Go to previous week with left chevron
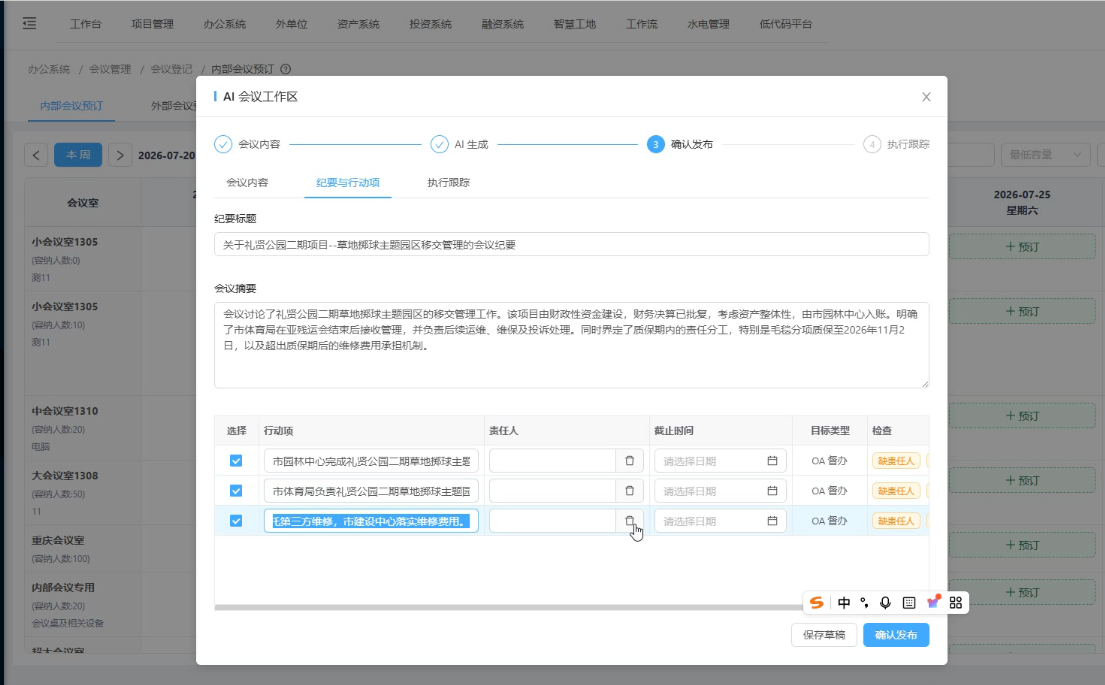This screenshot has width=1105, height=685. click(x=36, y=155)
